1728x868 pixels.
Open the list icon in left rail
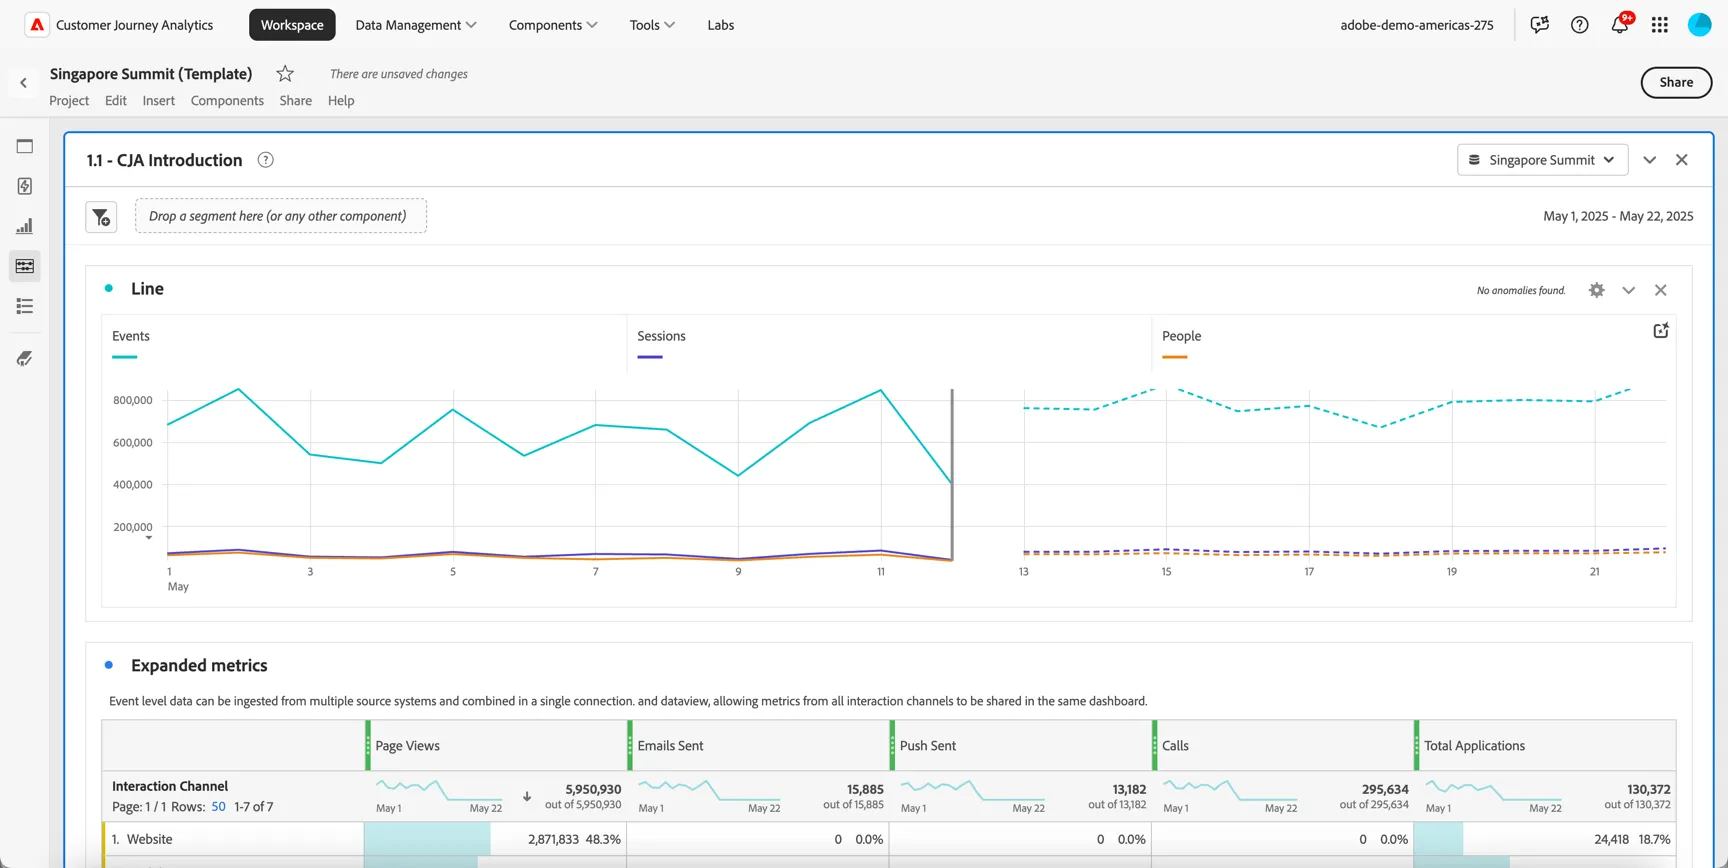click(x=25, y=306)
